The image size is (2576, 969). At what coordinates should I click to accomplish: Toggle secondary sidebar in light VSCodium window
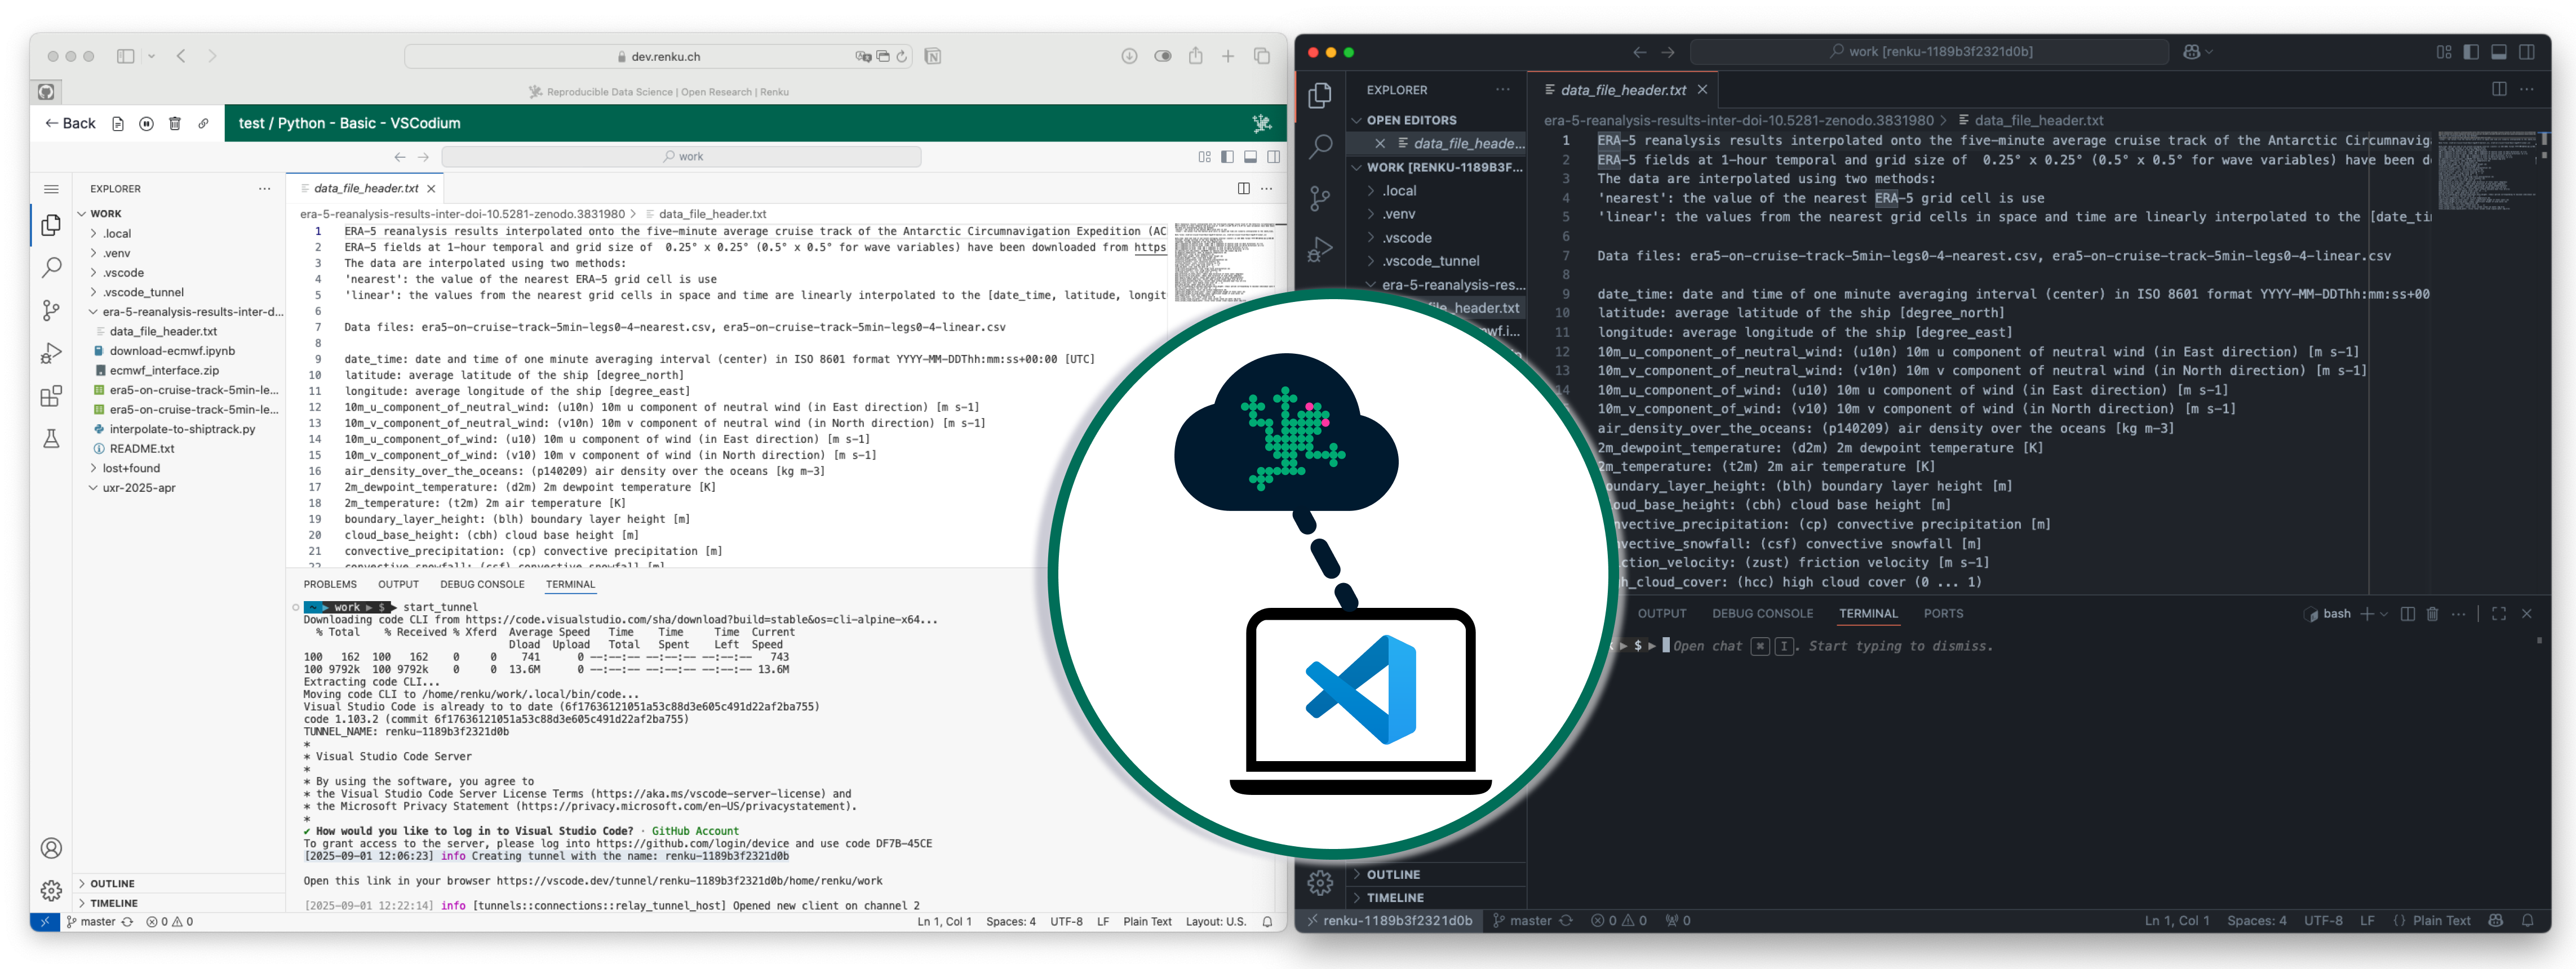click(x=1273, y=157)
